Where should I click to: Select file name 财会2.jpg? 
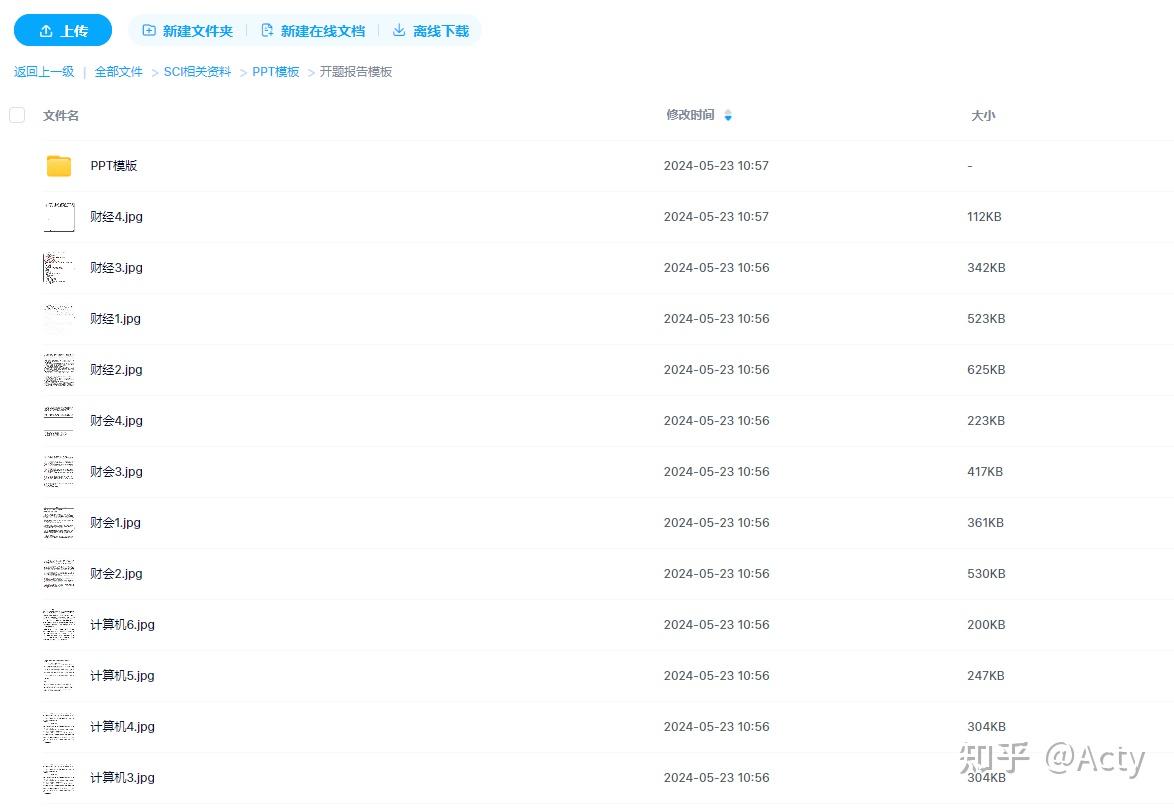pos(116,573)
